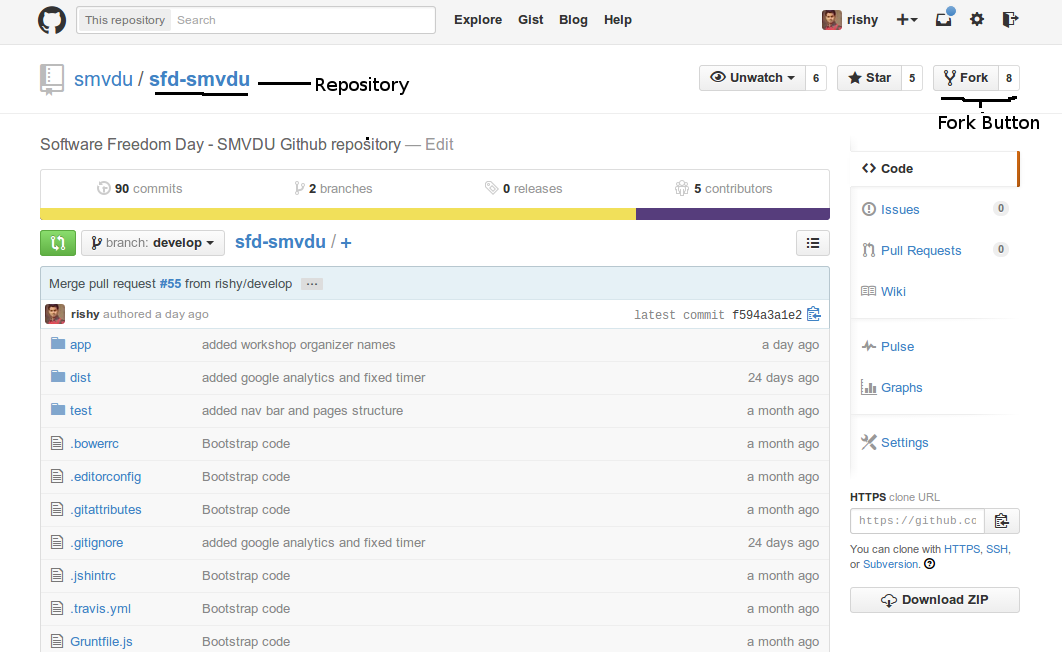View the 90 commits
1062x652 pixels.
tap(140, 188)
